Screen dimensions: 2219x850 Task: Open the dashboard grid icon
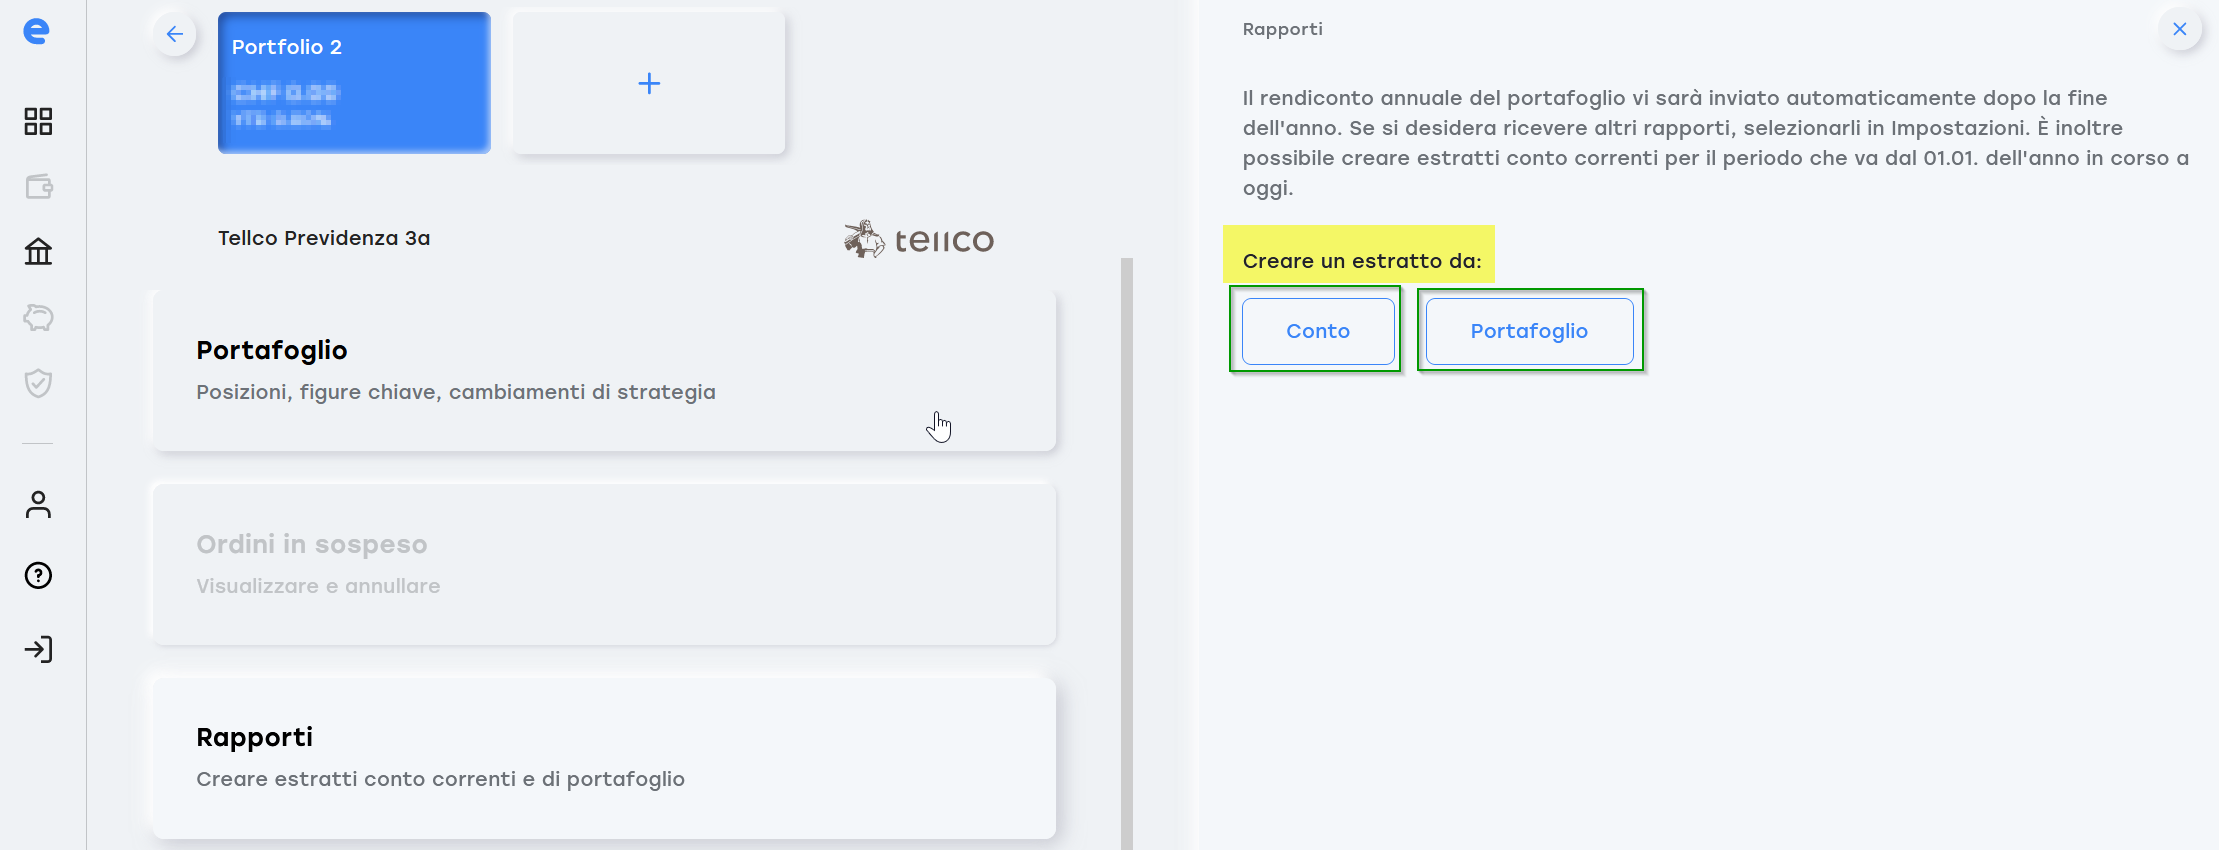(38, 122)
